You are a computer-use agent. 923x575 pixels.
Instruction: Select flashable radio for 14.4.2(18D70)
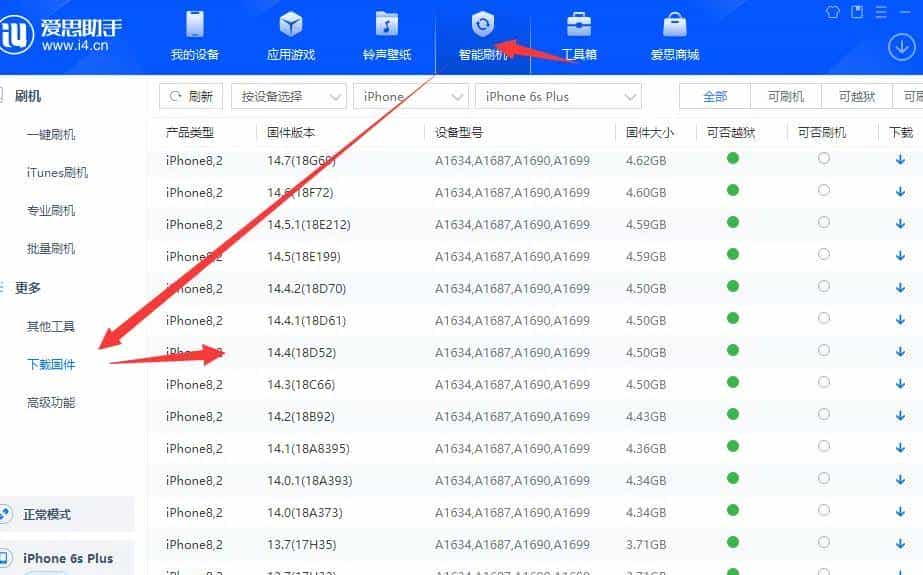tap(824, 286)
